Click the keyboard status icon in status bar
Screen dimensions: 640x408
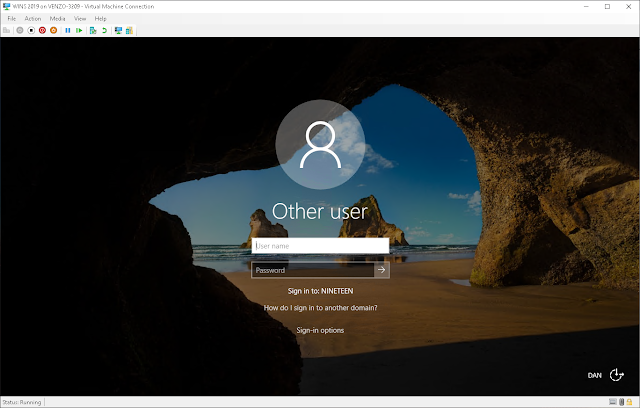coord(613,402)
